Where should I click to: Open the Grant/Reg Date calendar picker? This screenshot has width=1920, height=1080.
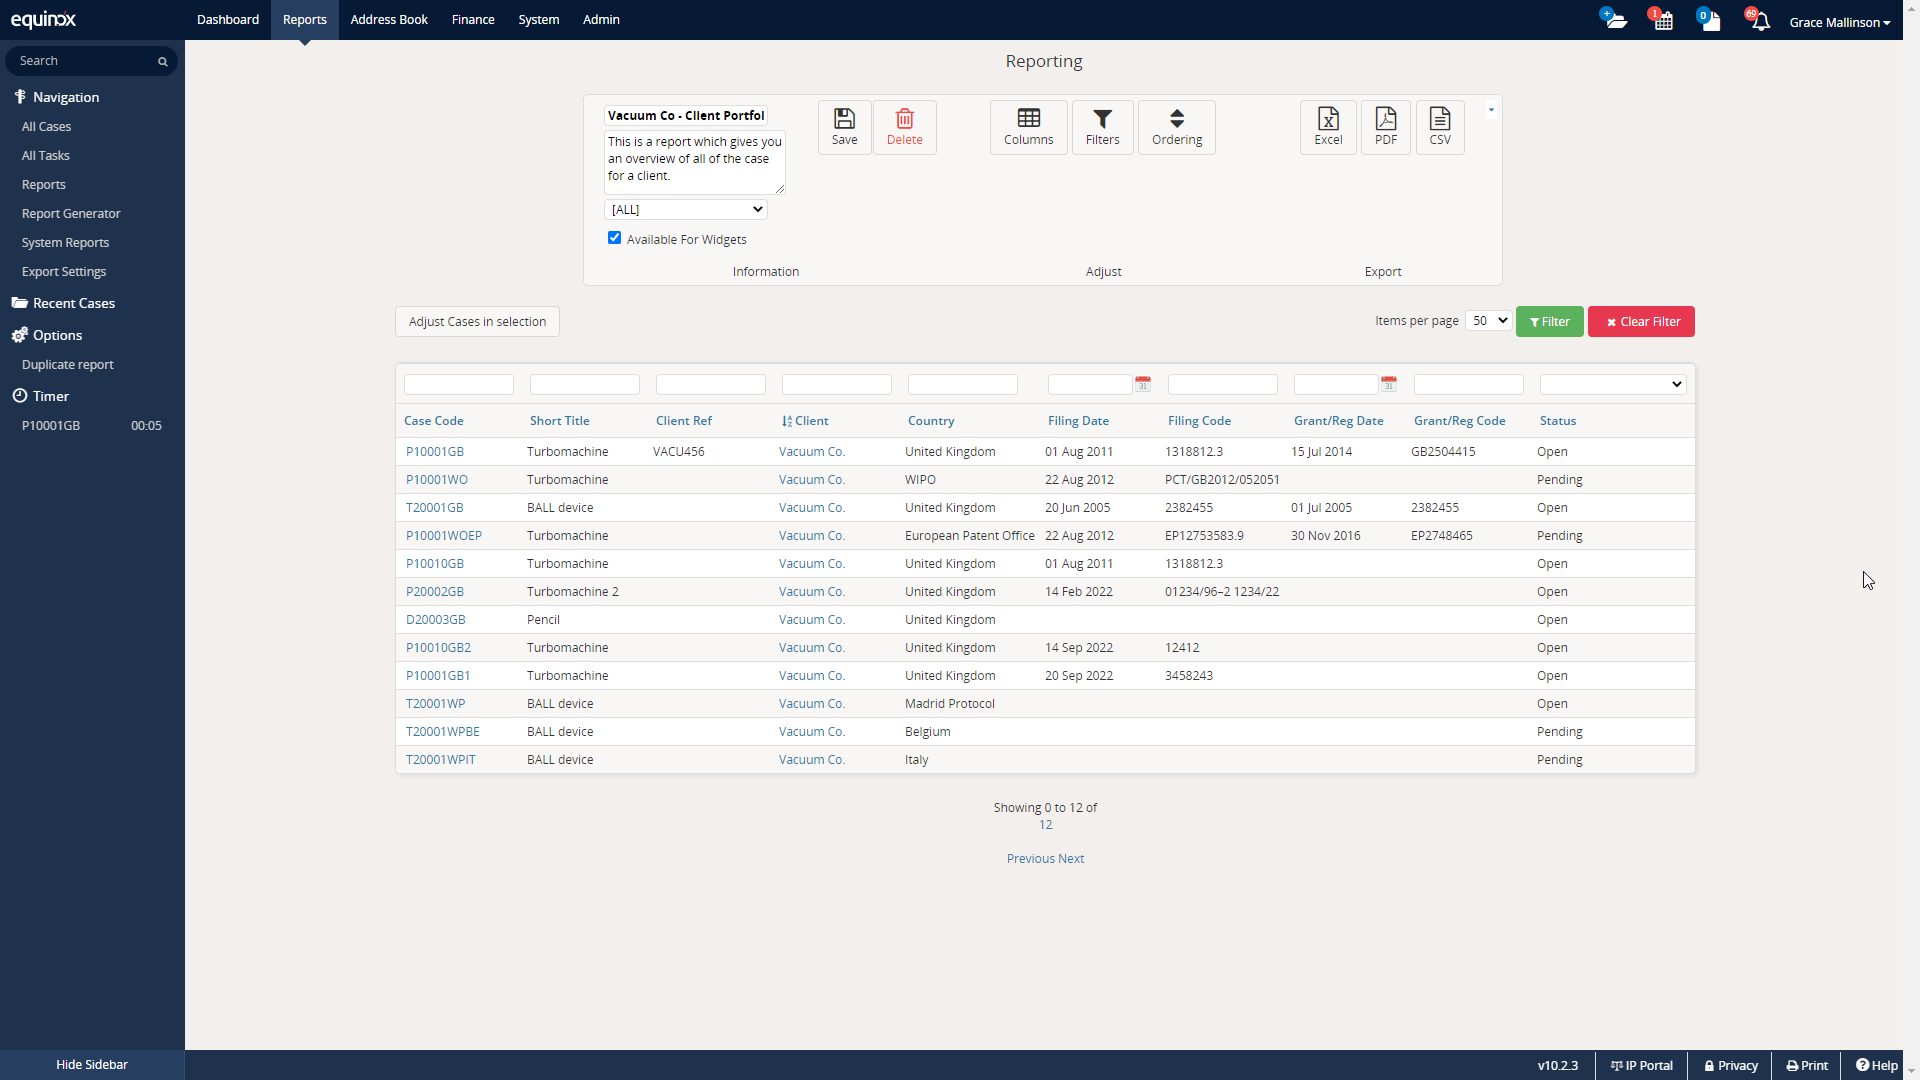(x=1389, y=383)
